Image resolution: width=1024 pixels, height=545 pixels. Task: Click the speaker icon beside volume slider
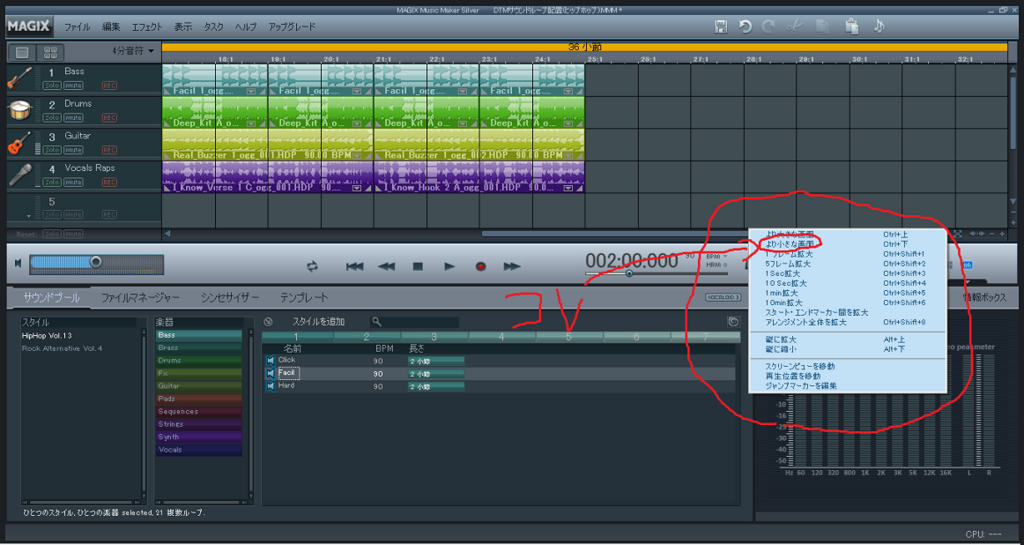[18, 263]
